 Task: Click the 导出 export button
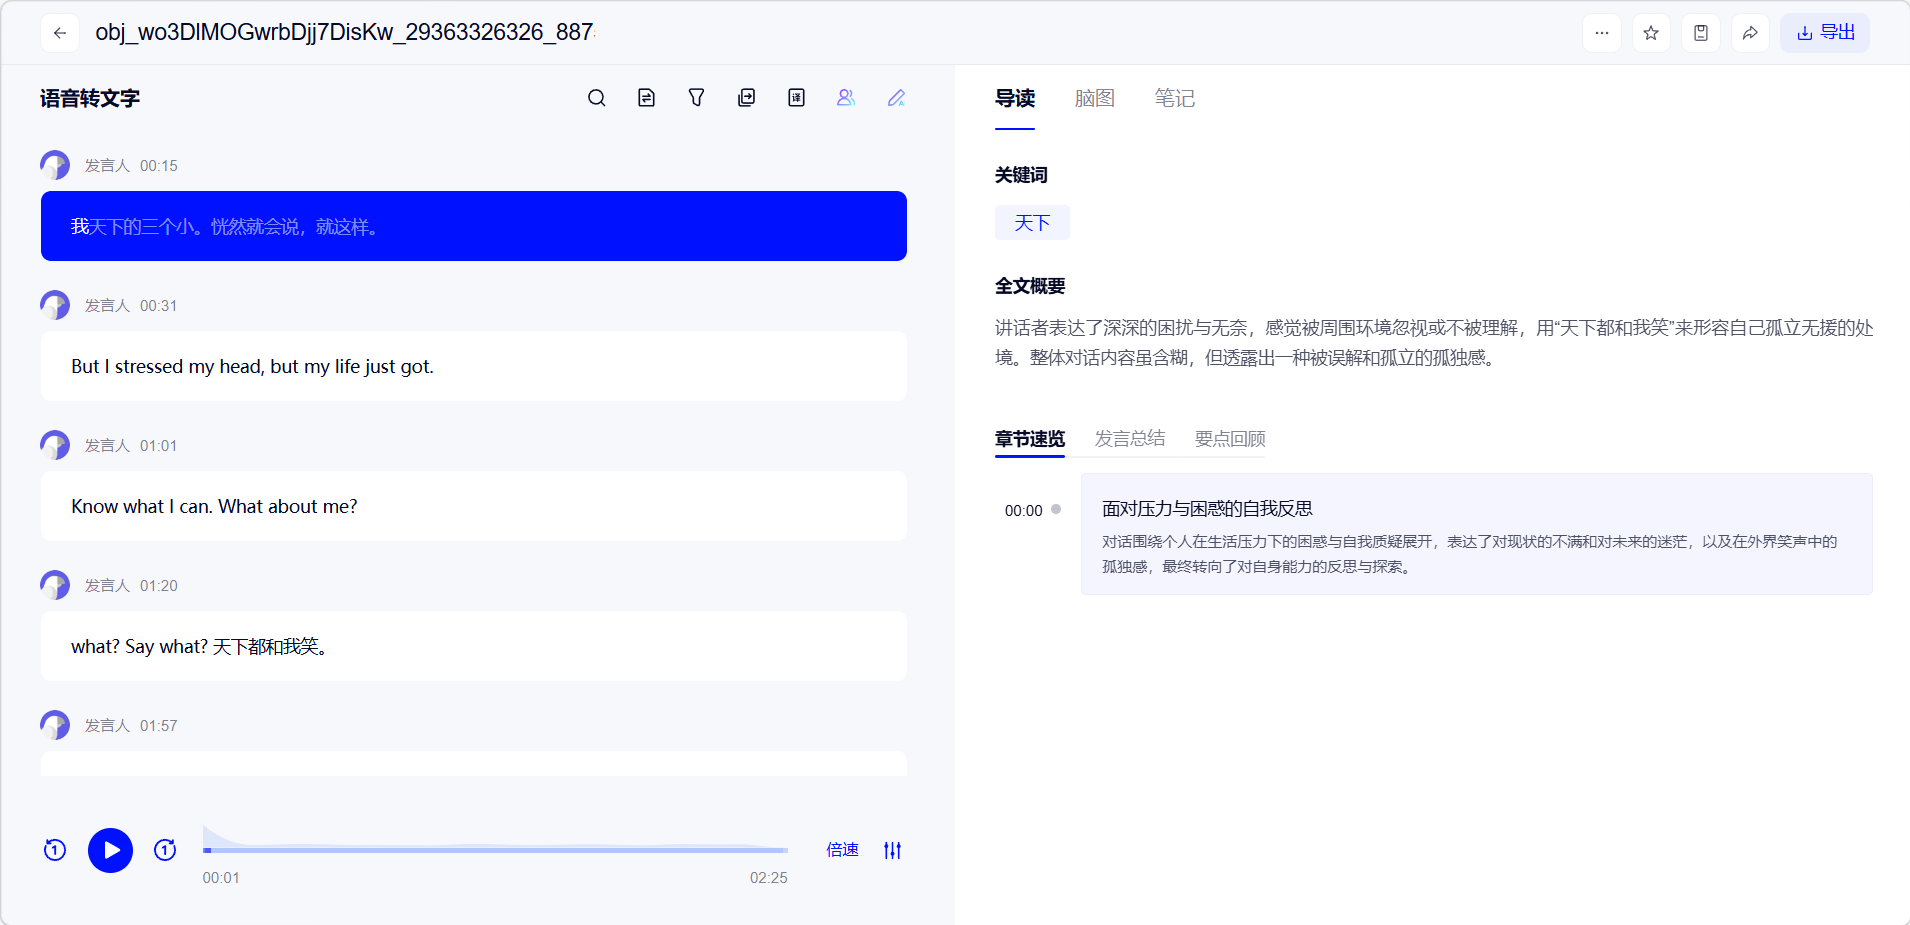pos(1825,33)
